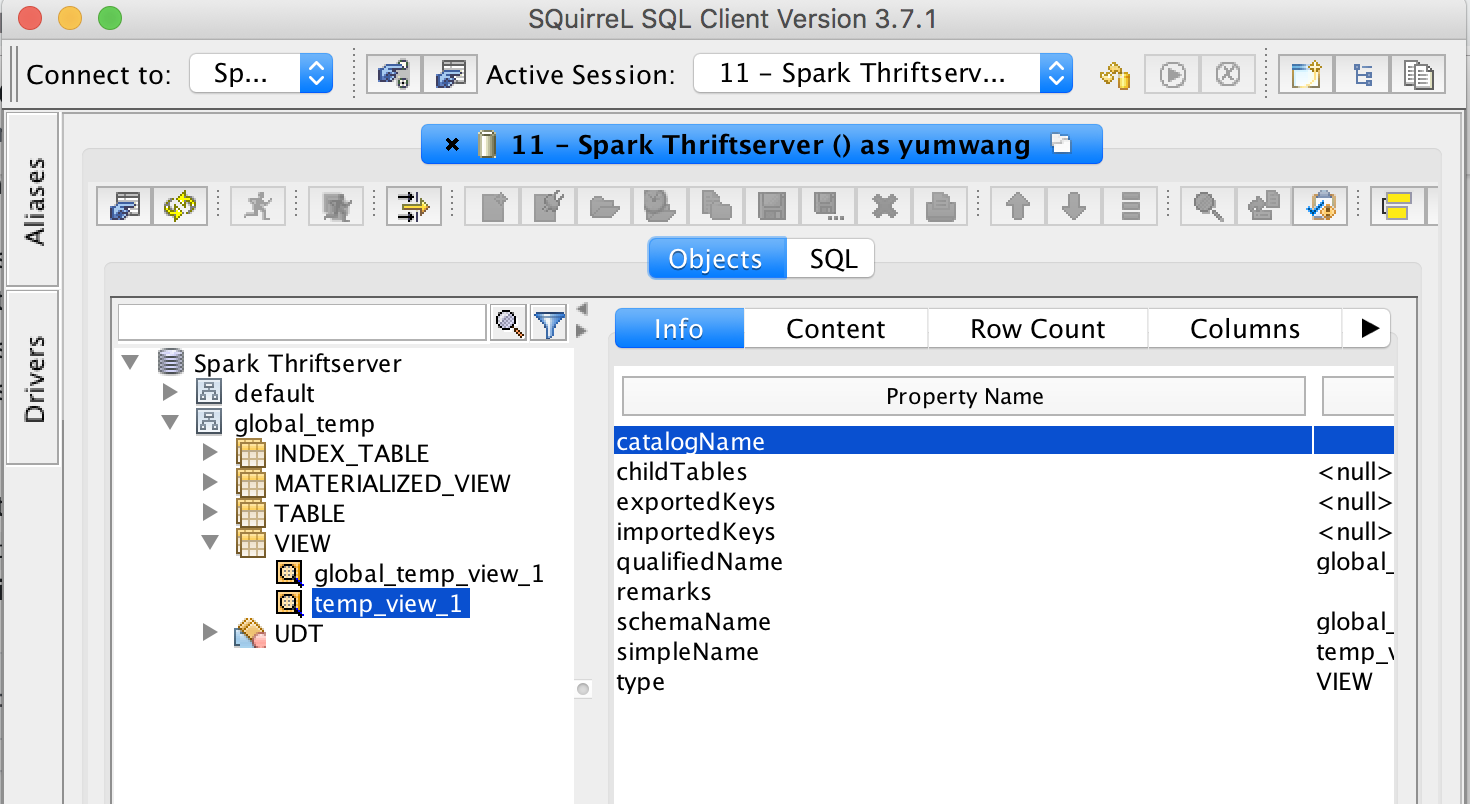The height and width of the screenshot is (804, 1470).
Task: Click the transaction arrows toolbar icon
Action: pyautogui.click(x=413, y=207)
